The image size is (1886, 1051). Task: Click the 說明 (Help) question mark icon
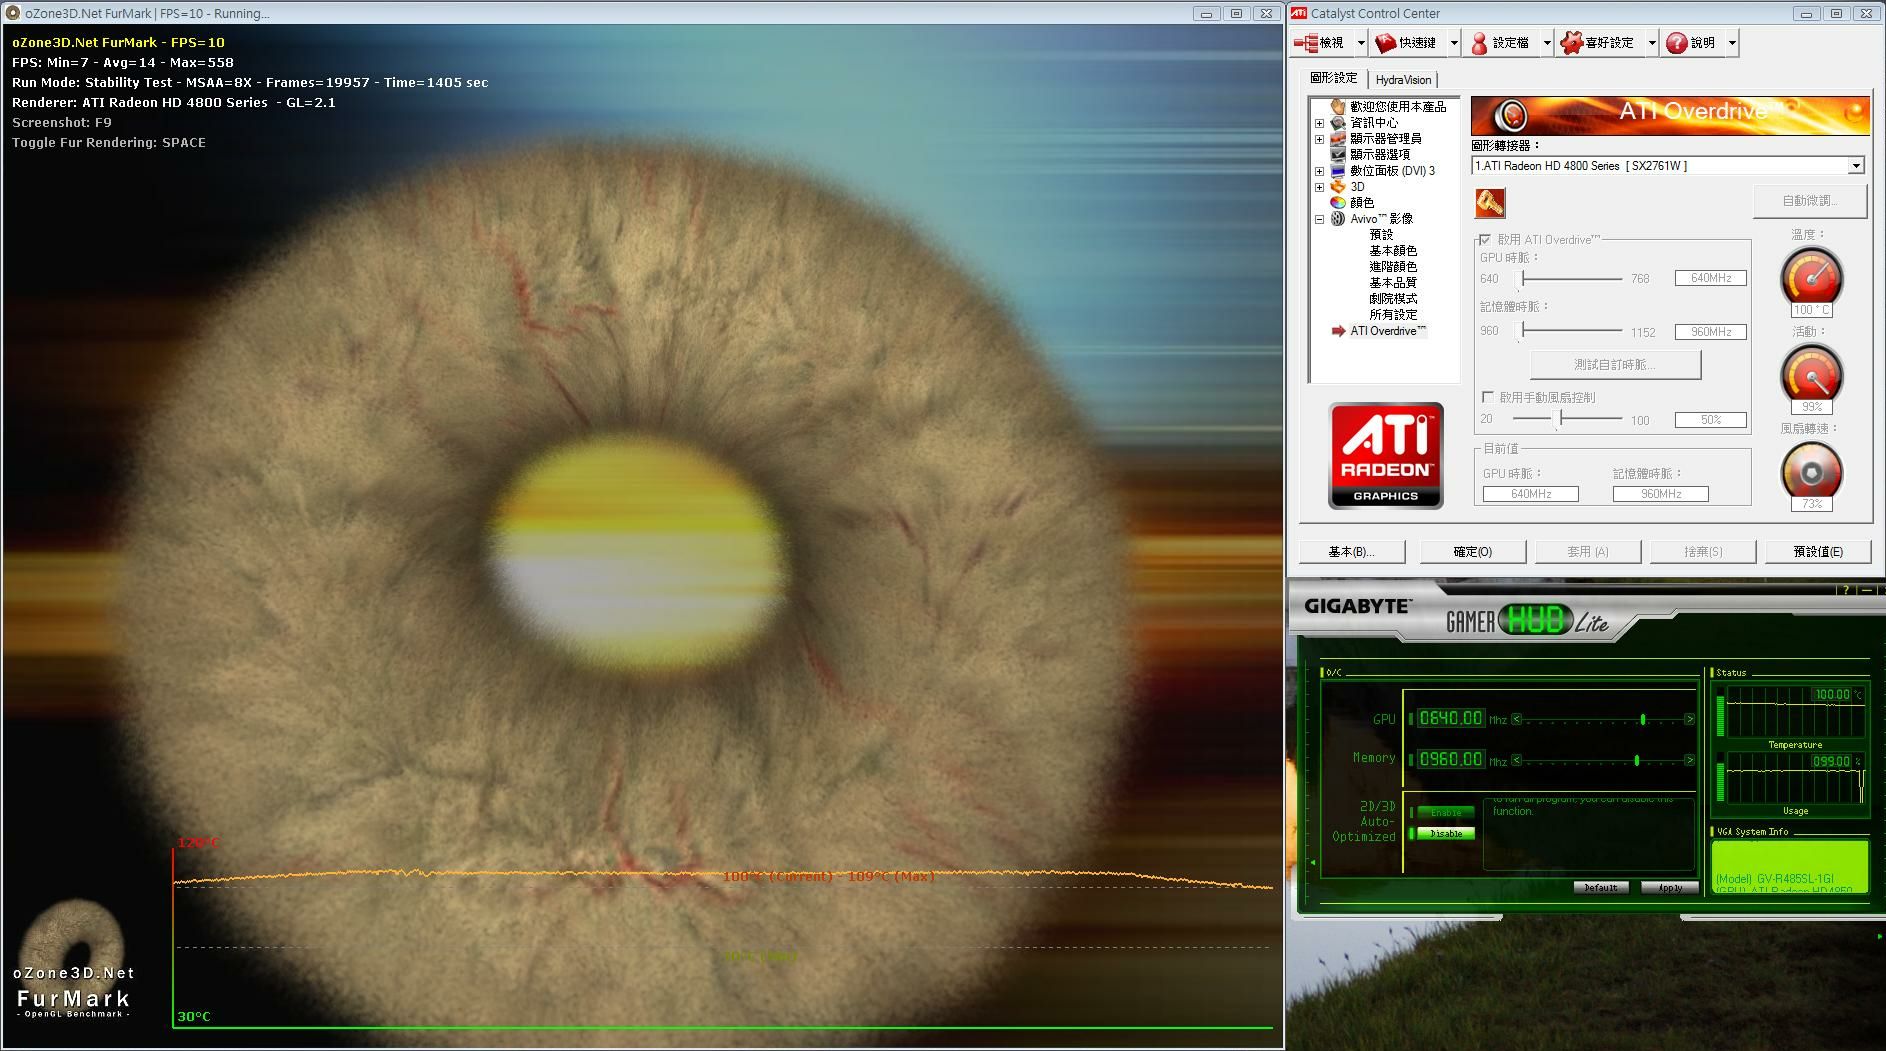coord(1676,43)
